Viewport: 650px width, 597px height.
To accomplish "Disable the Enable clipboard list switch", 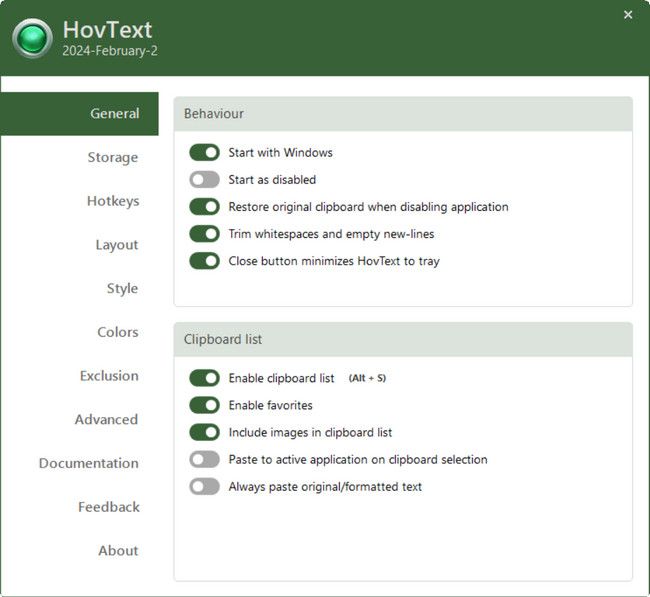I will tap(204, 378).
